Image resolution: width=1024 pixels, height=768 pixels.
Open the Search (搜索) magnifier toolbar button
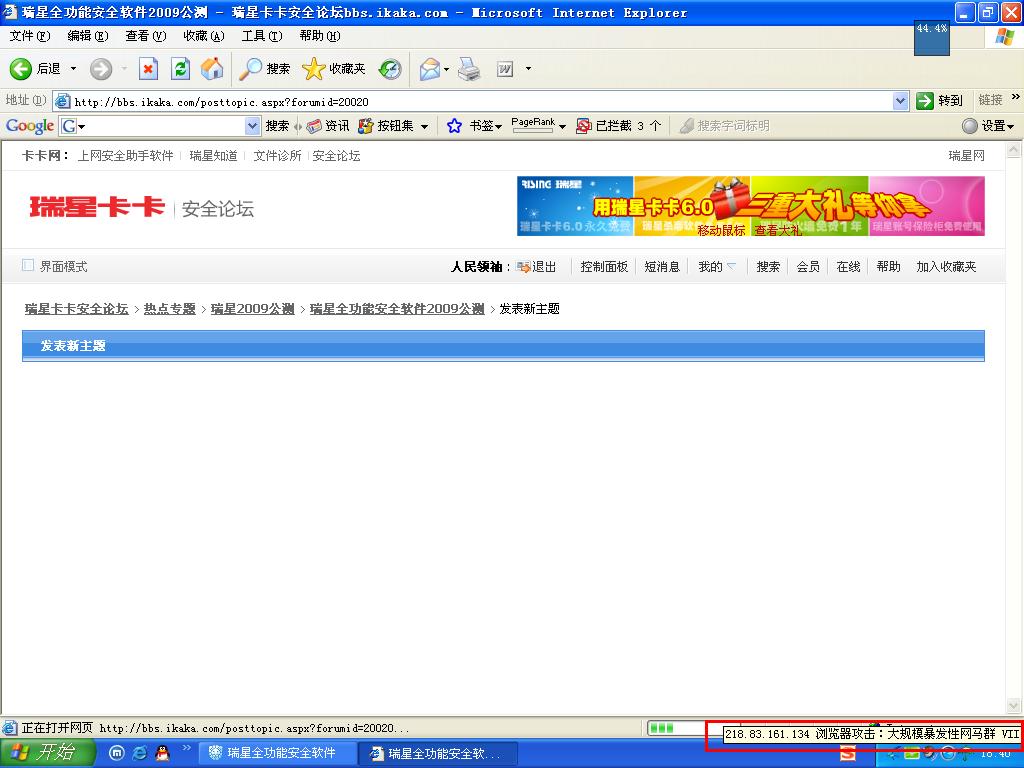click(x=264, y=69)
